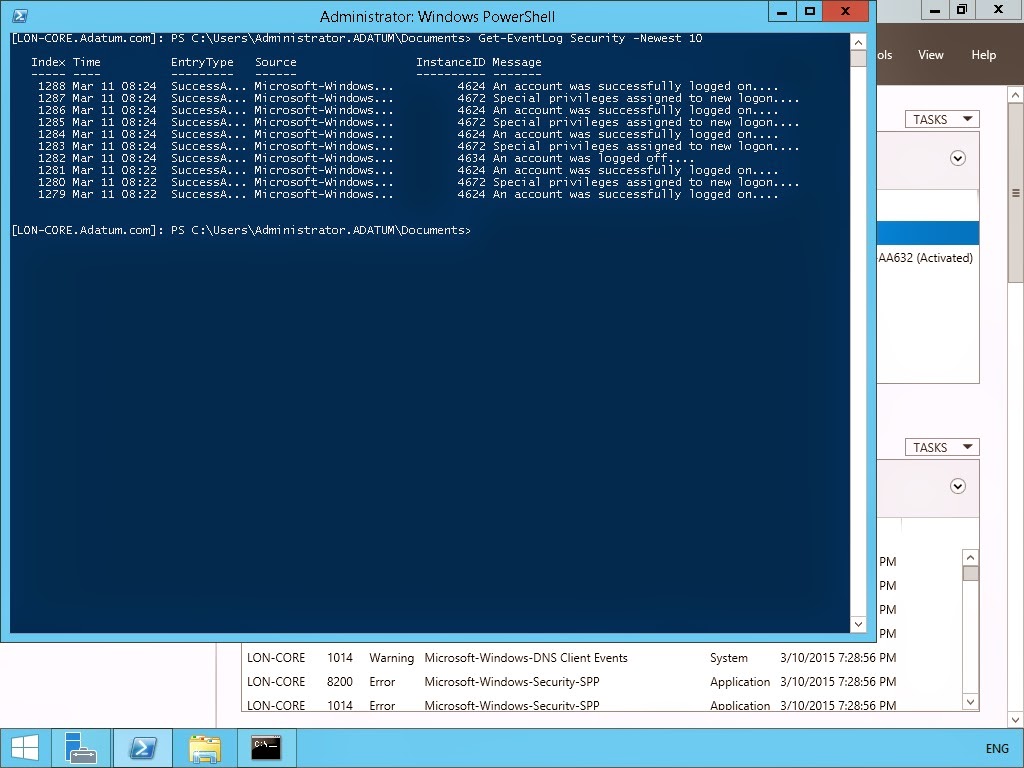Select the AA632 (Activated) entry

pos(925,257)
